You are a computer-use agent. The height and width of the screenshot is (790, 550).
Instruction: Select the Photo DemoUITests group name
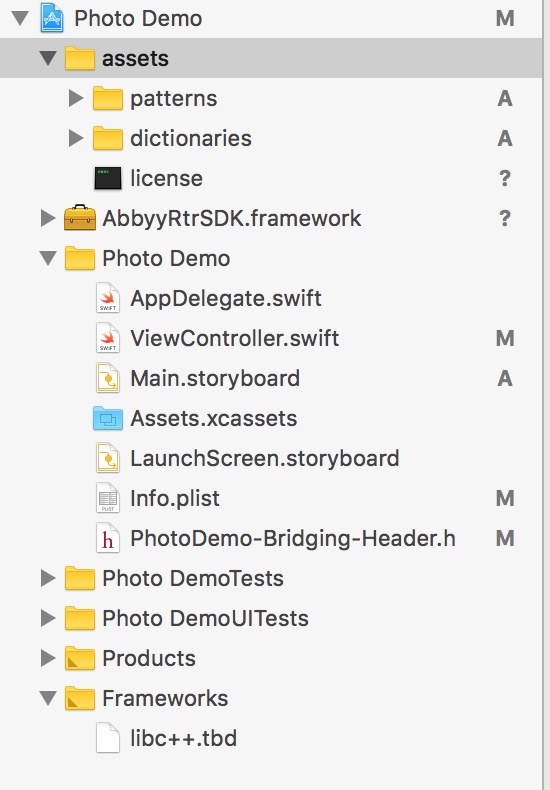coord(205,618)
